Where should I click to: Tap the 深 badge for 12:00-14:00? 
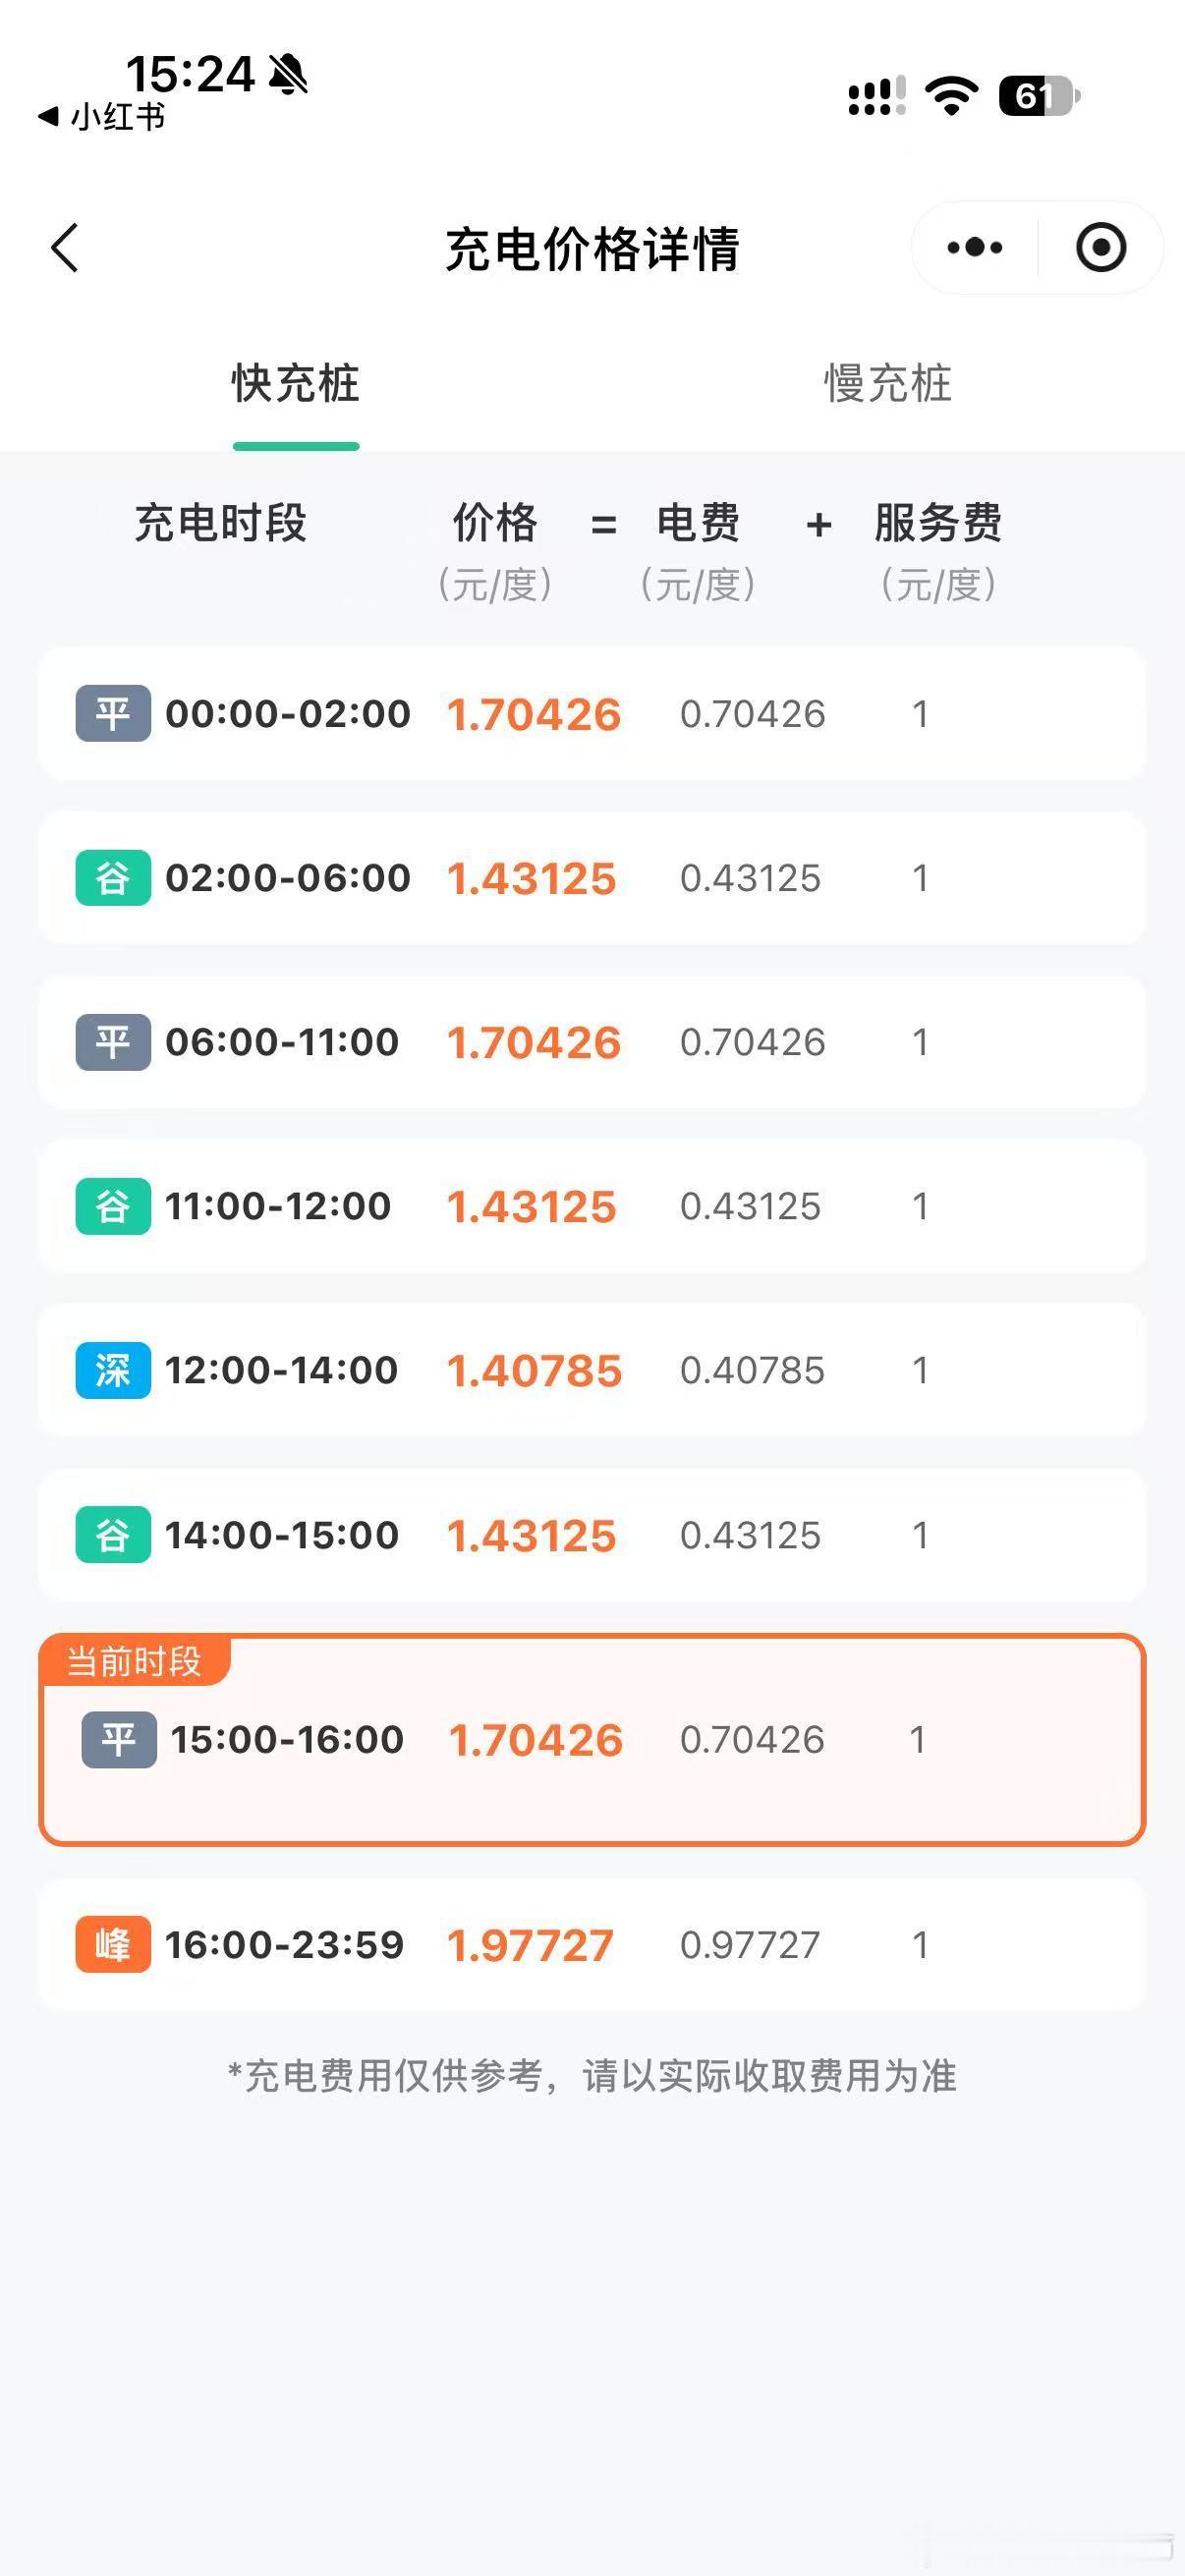tap(113, 1370)
